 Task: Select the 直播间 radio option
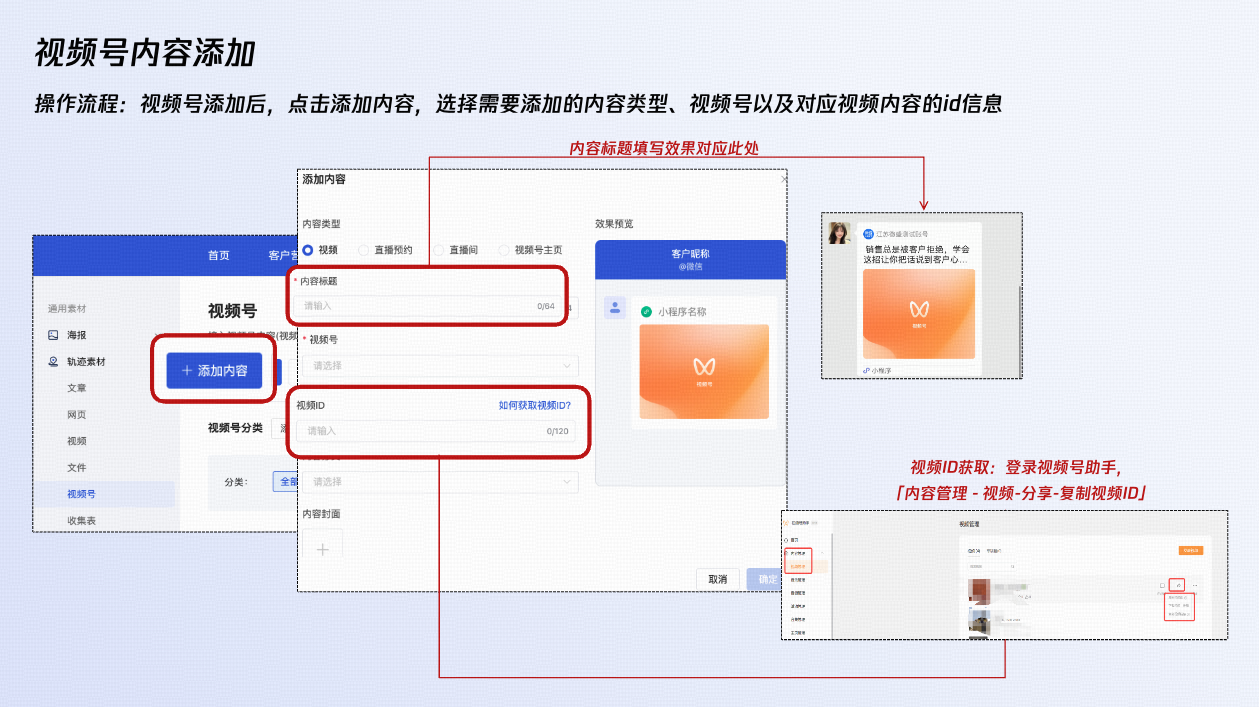click(439, 250)
